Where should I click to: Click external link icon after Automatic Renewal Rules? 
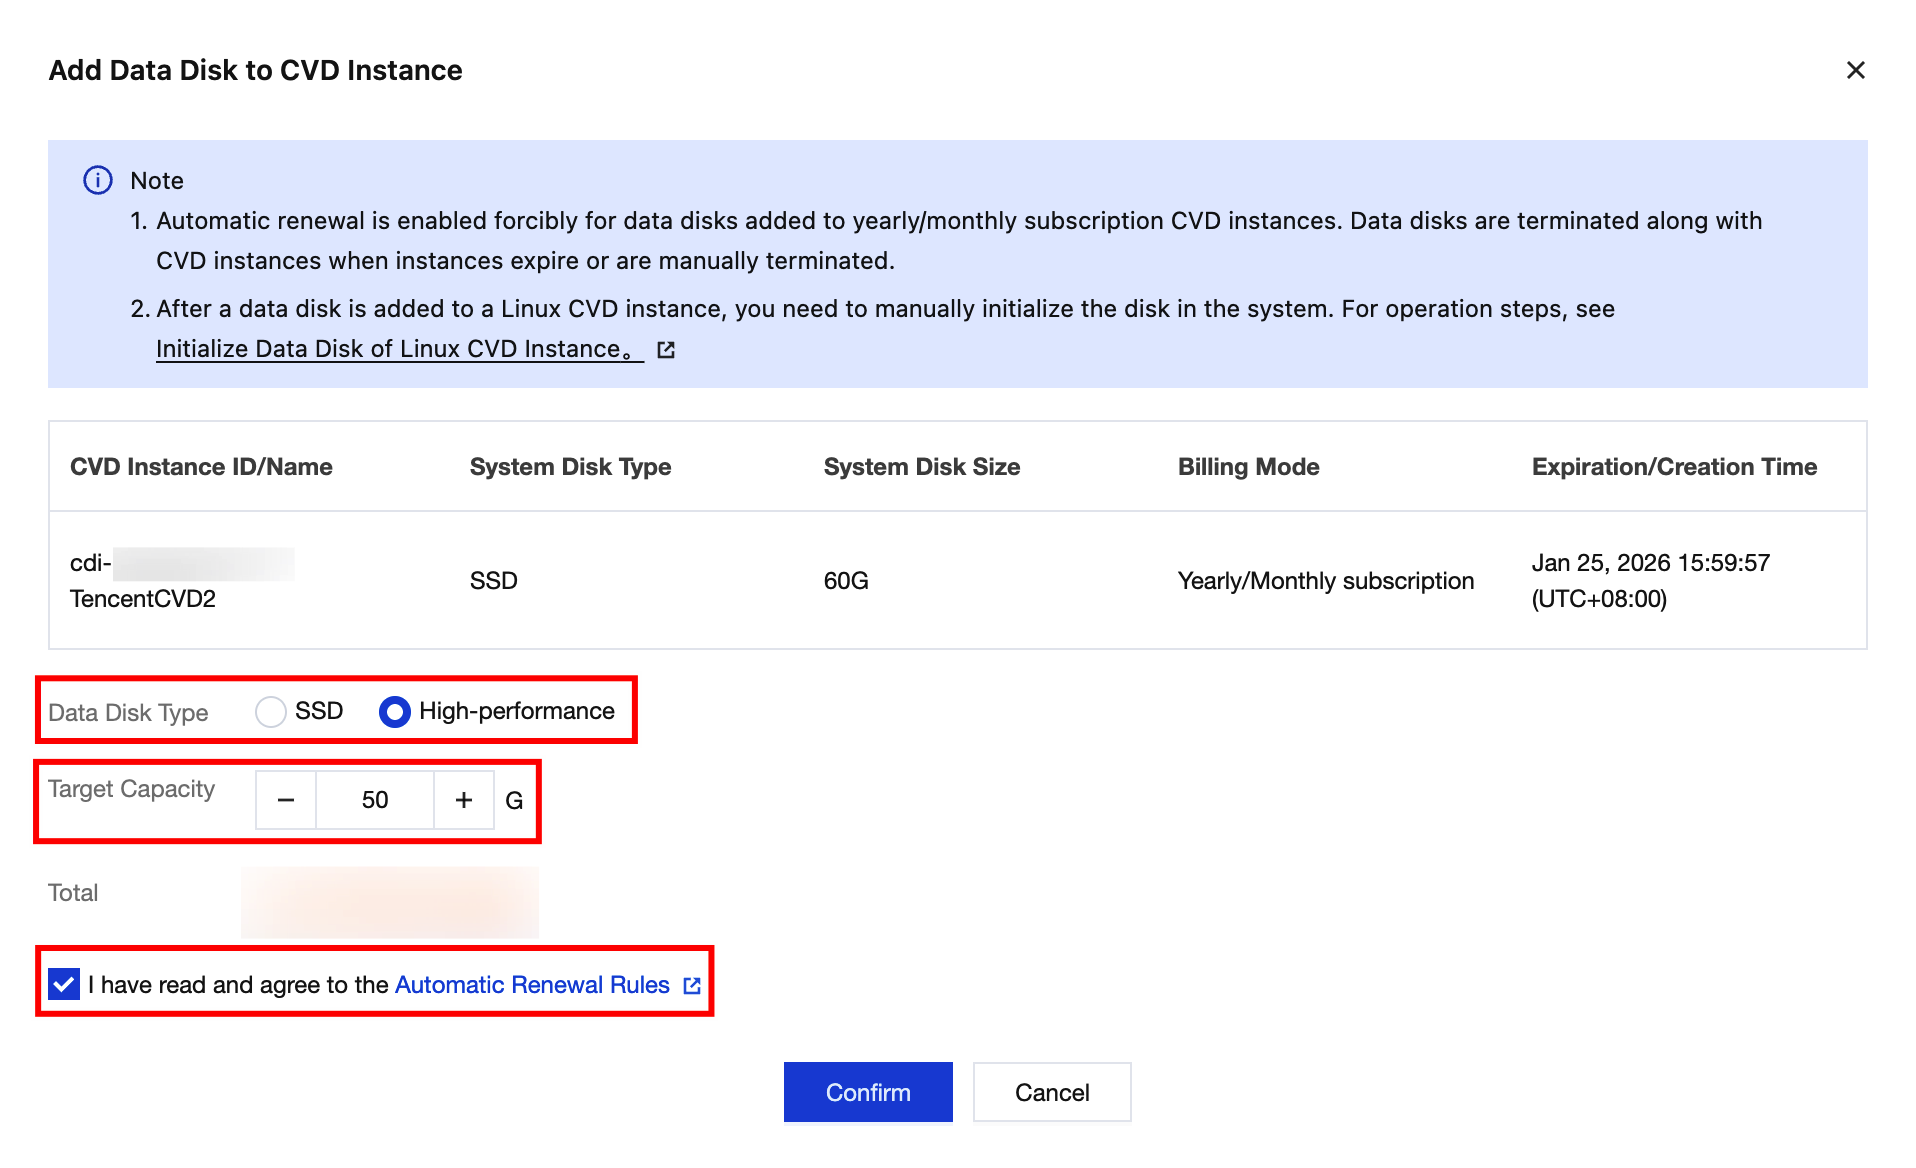[692, 986]
